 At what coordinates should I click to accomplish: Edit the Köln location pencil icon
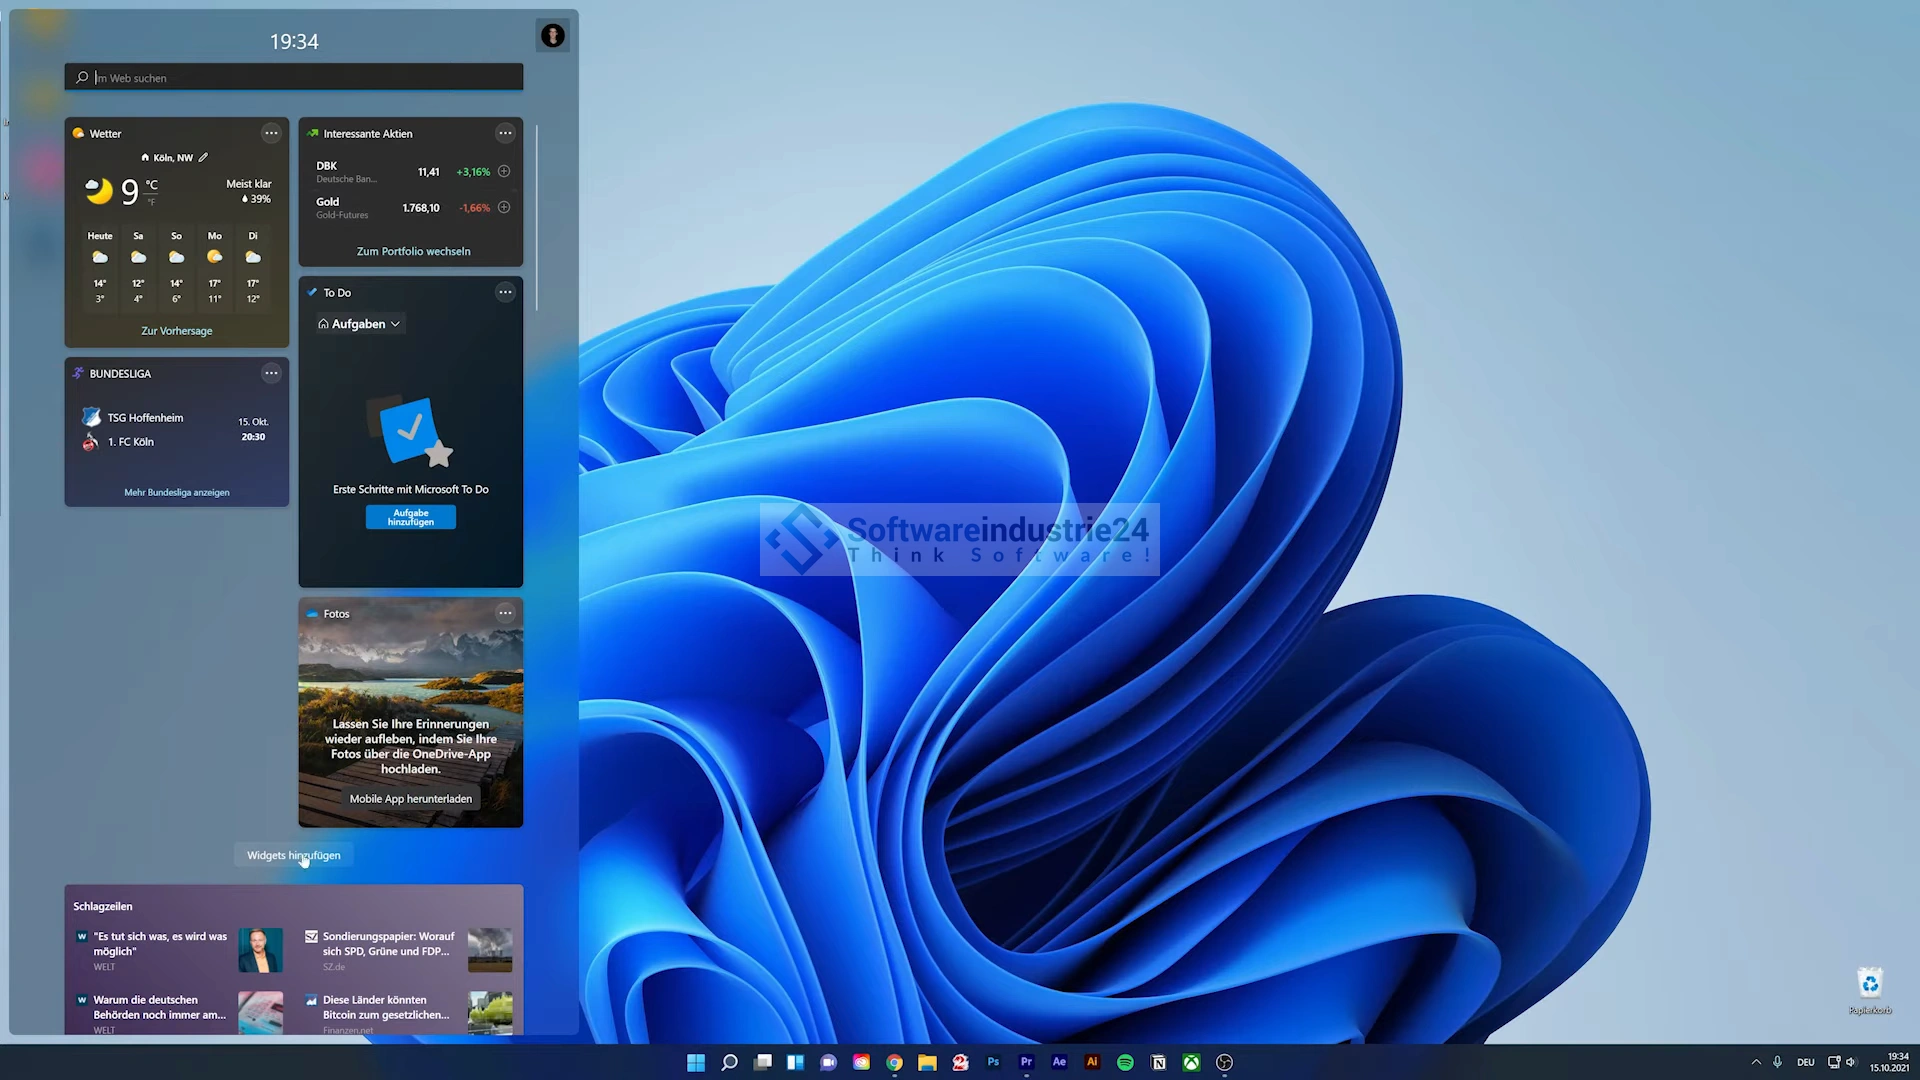[x=203, y=157]
